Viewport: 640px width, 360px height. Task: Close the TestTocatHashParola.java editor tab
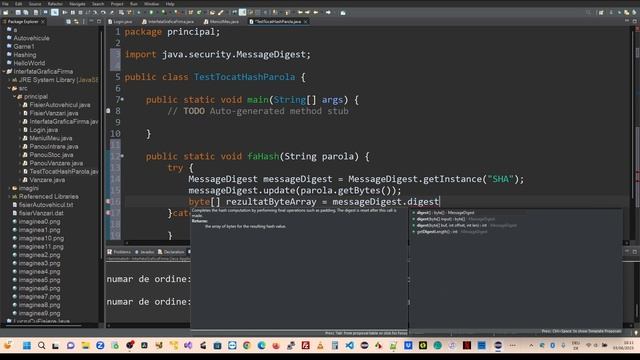click(306, 22)
